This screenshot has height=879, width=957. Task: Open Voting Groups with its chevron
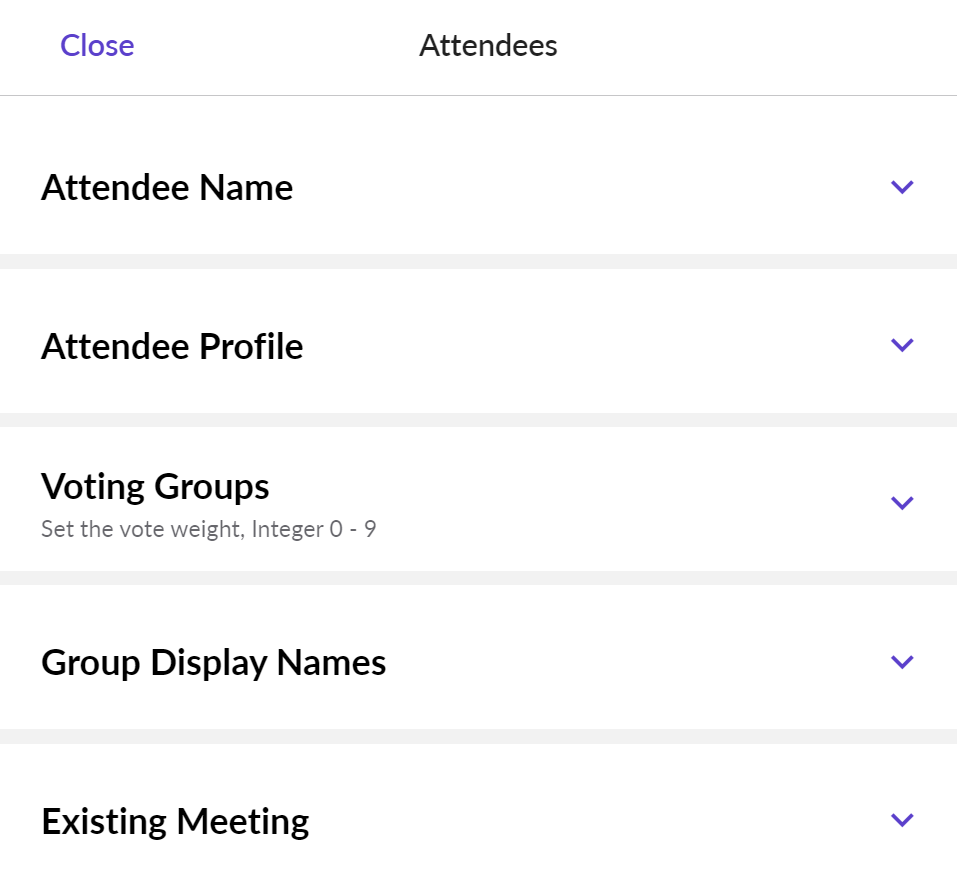tap(902, 503)
